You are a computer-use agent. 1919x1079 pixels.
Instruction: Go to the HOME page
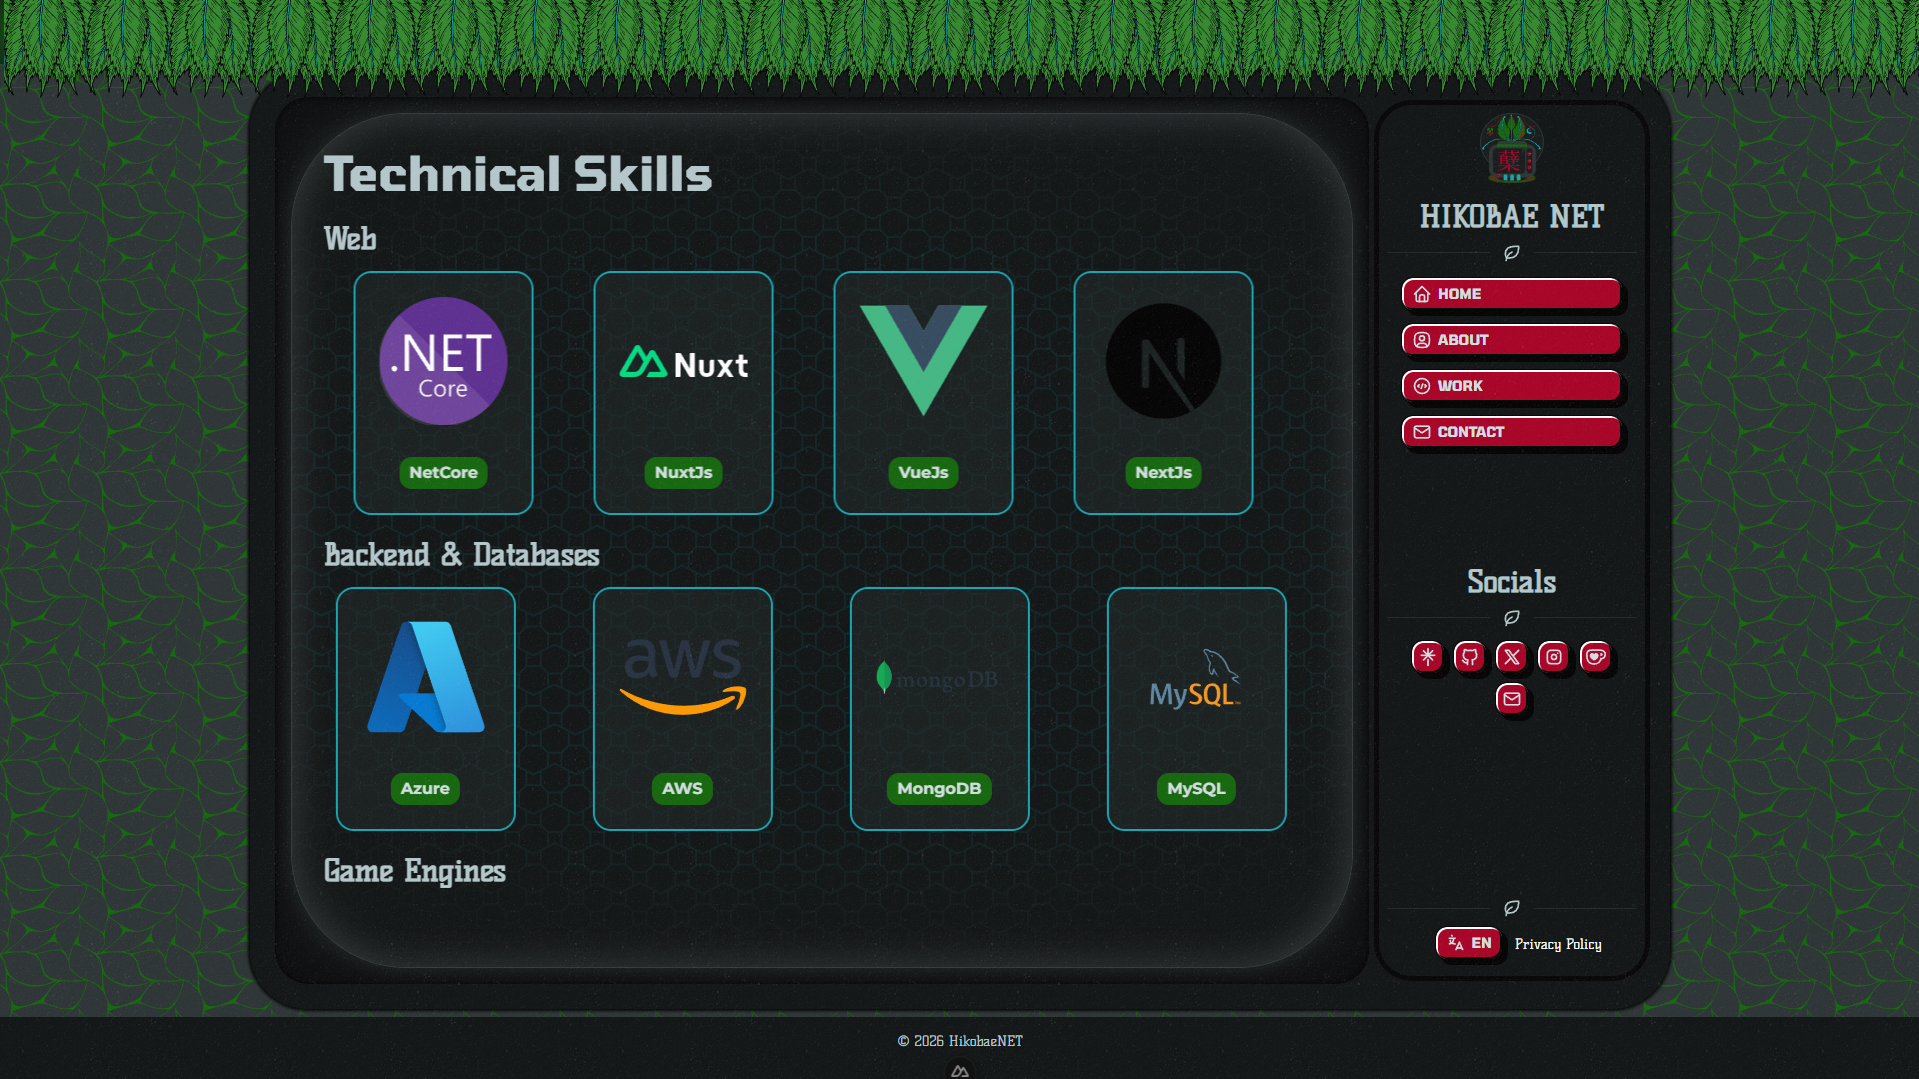[x=1510, y=294]
